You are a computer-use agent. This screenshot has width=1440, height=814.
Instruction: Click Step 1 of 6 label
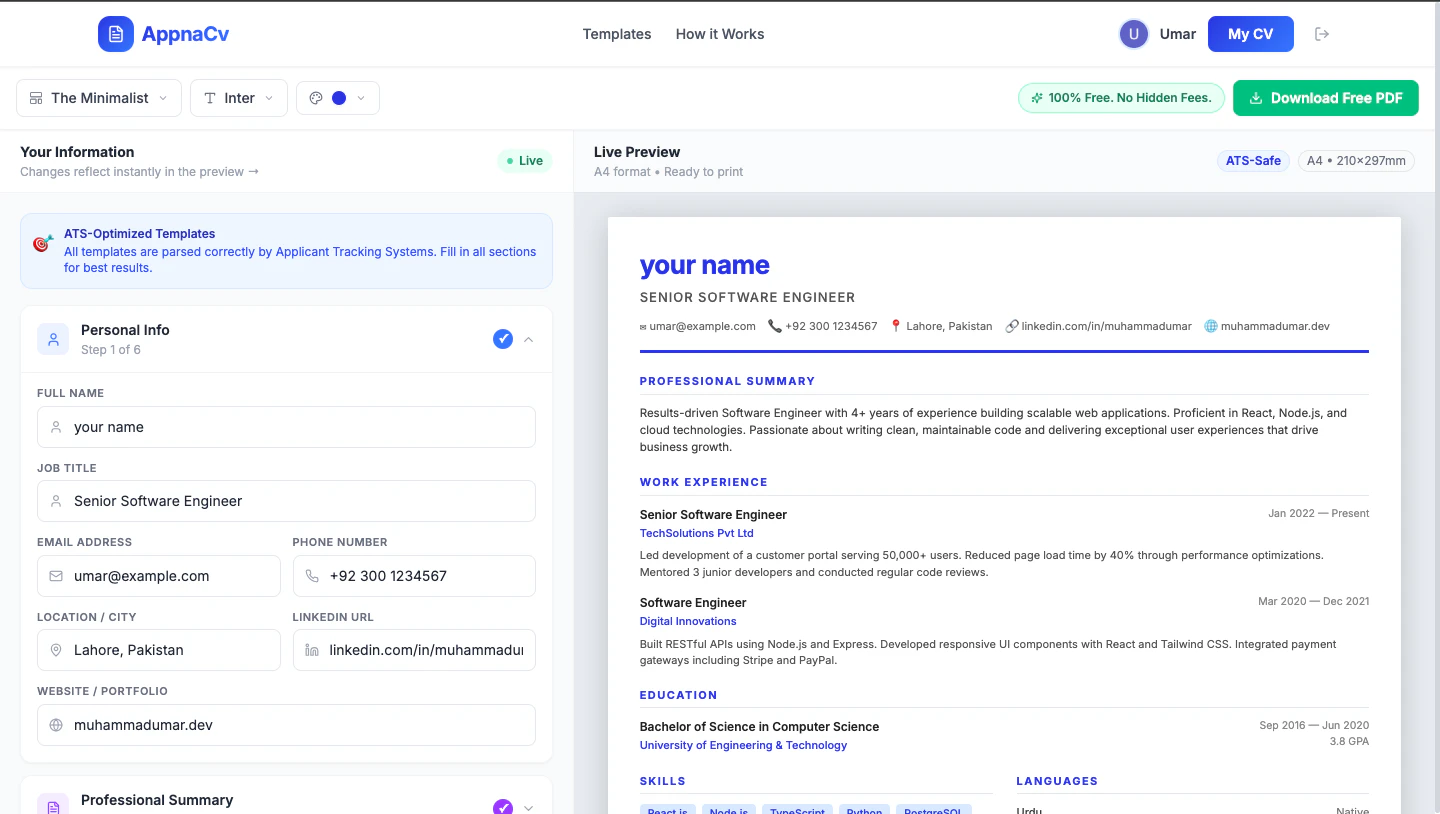pos(111,350)
